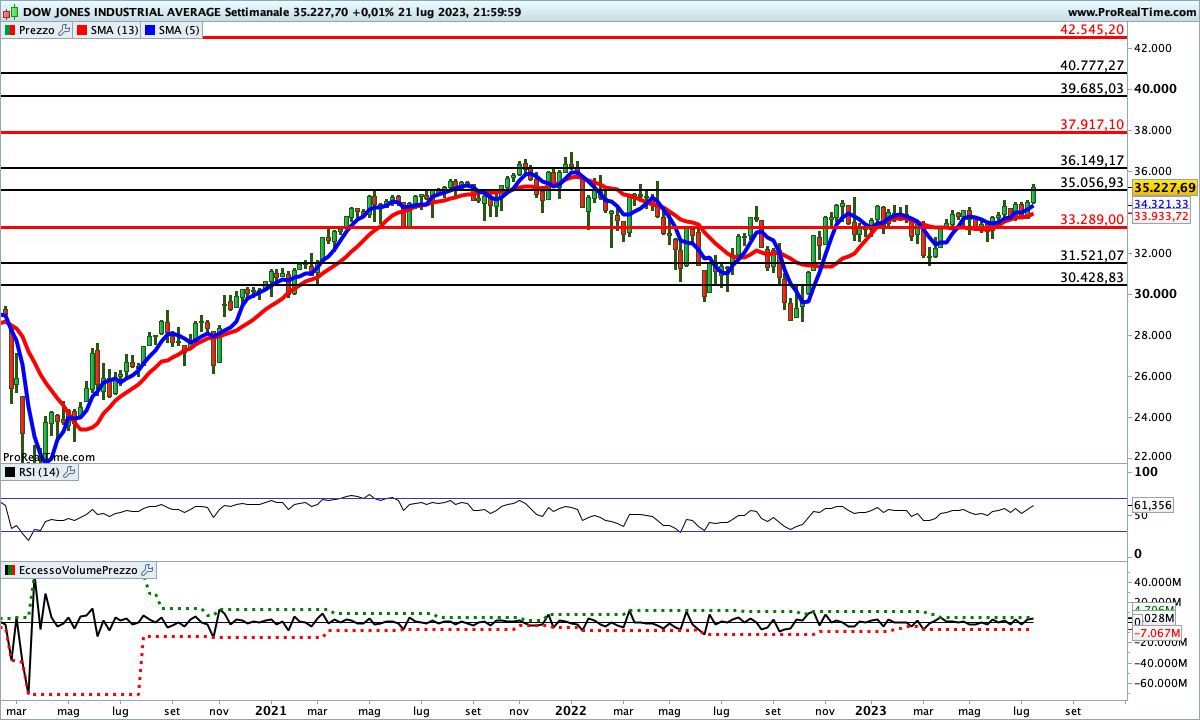Image resolution: width=1200 pixels, height=720 pixels.
Task: Select the 42.545,20 resistance level label
Action: (x=1092, y=29)
